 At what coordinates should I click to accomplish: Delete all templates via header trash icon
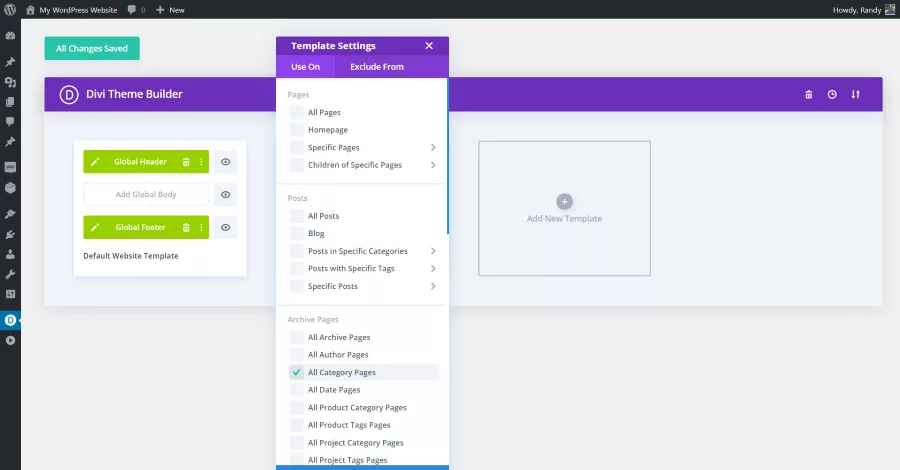tap(808, 95)
